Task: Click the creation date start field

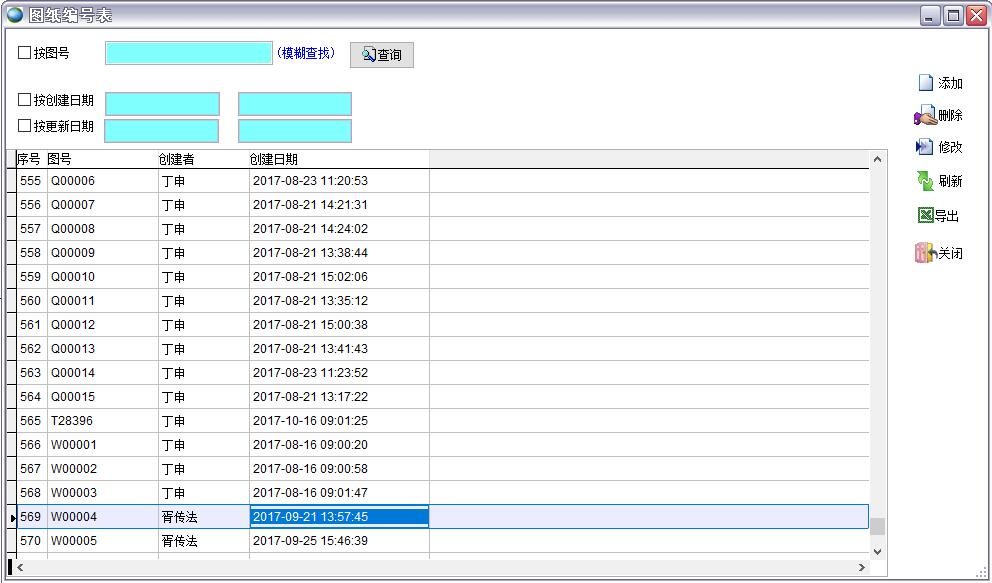Action: [x=162, y=104]
